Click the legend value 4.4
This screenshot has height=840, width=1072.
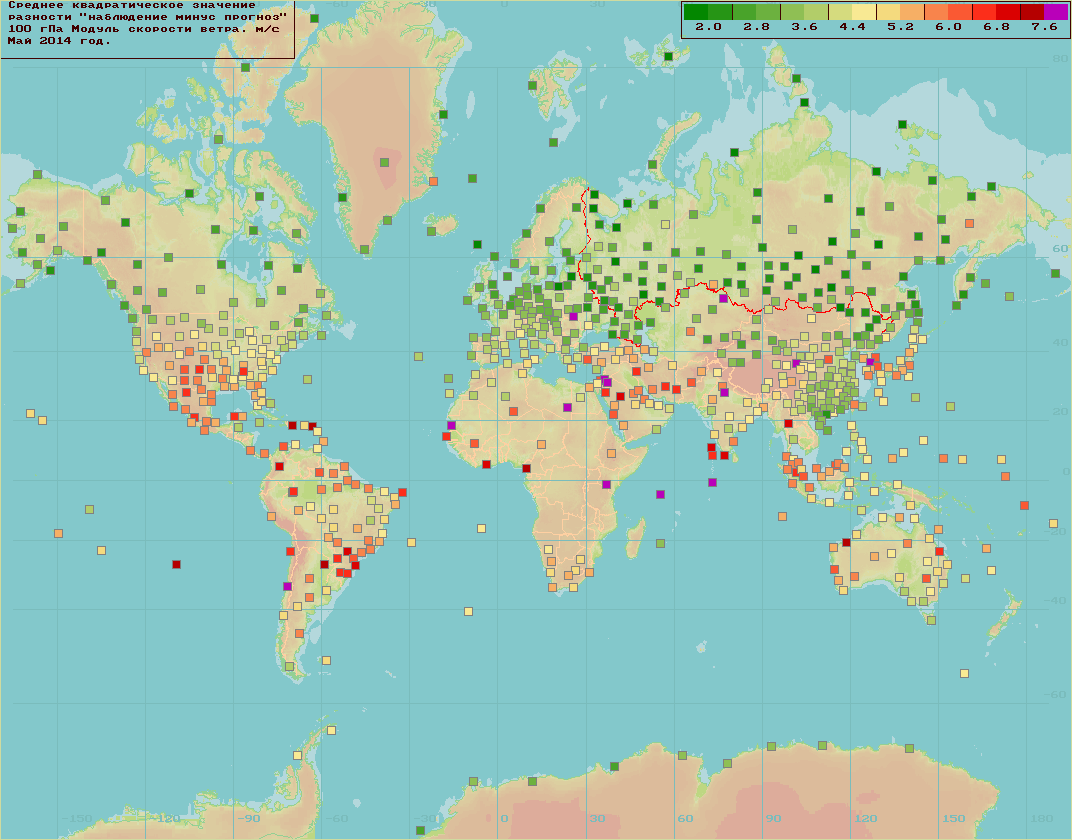(853, 27)
